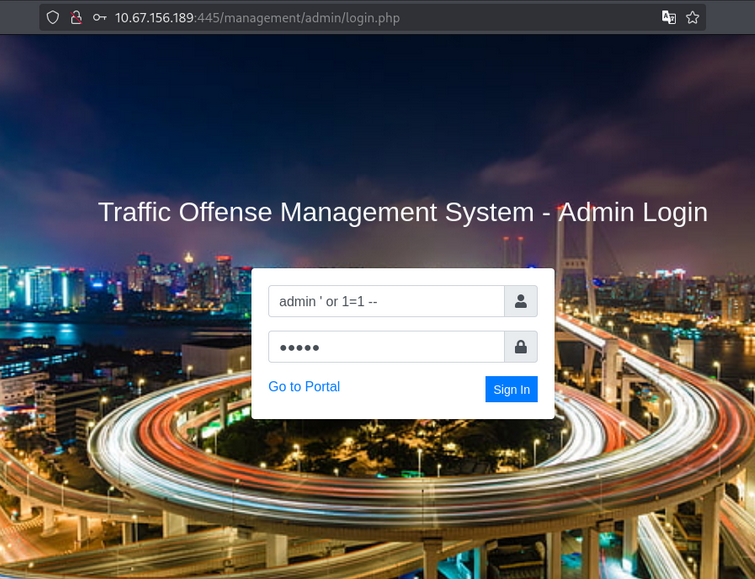Bookmark this page with the star icon

(692, 17)
